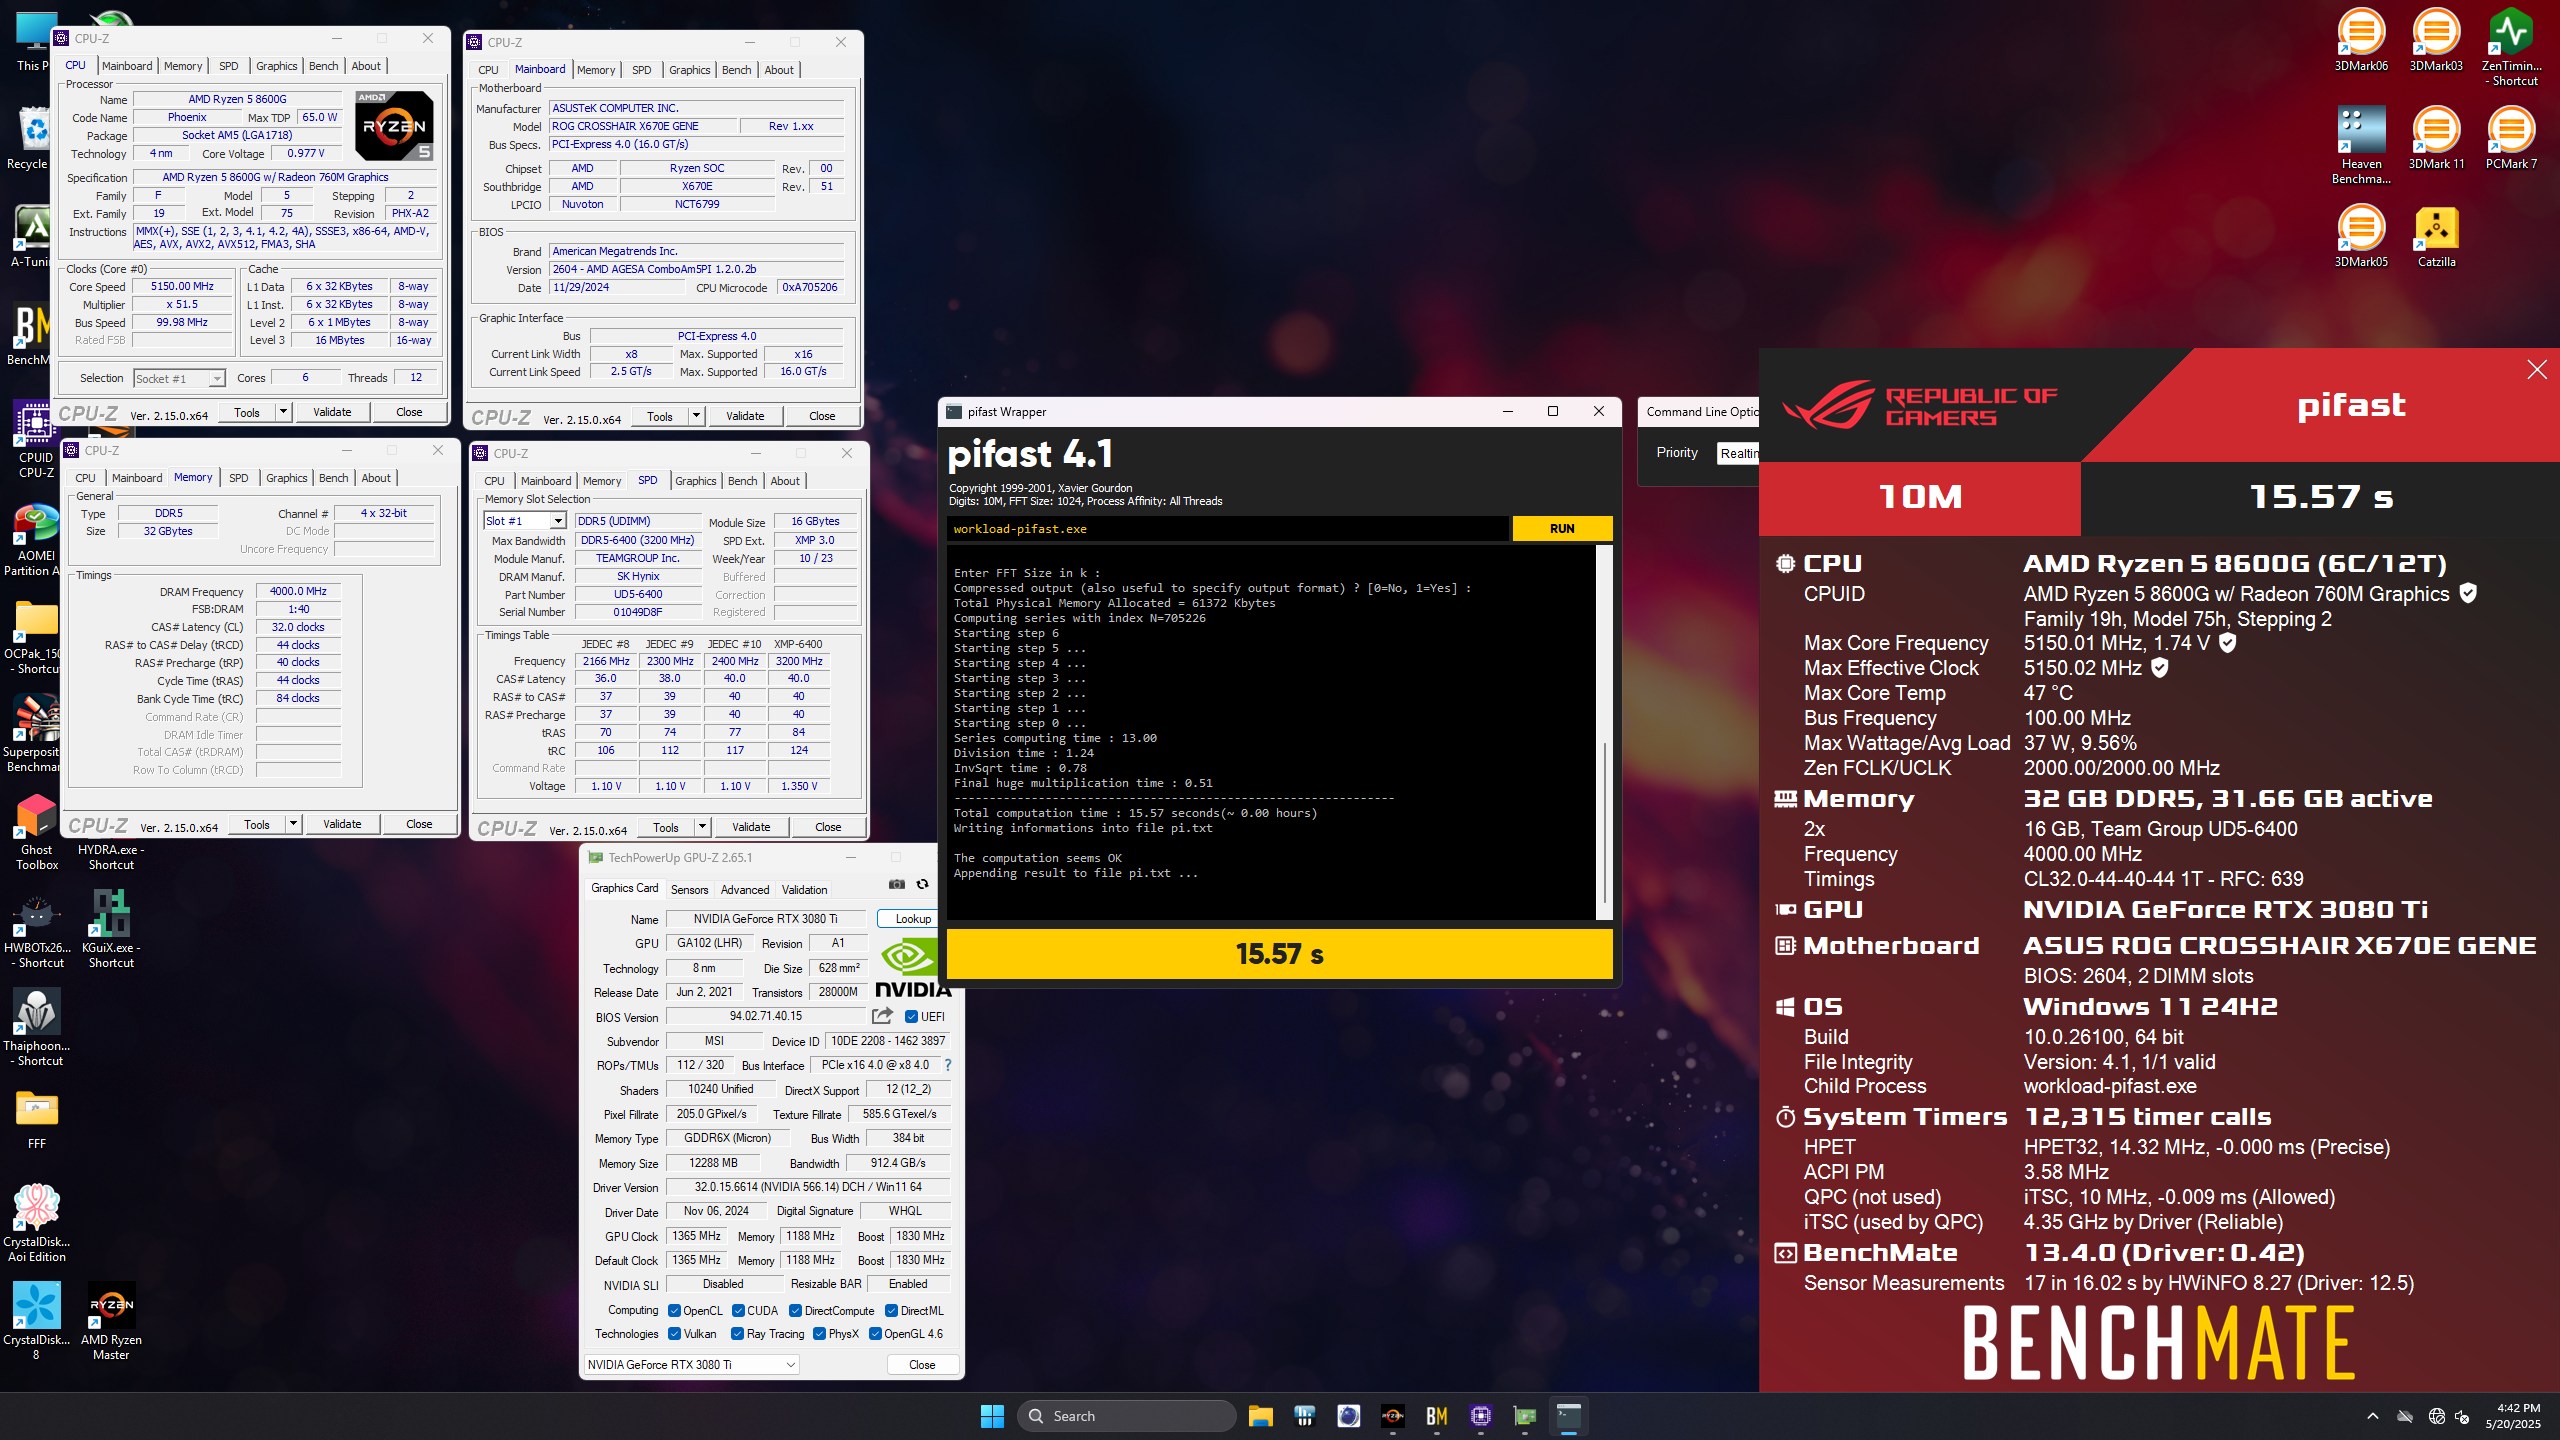Viewport: 2560px width, 1440px height.
Task: Open 3DMark03 desktop shortcut
Action: [x=2436, y=40]
